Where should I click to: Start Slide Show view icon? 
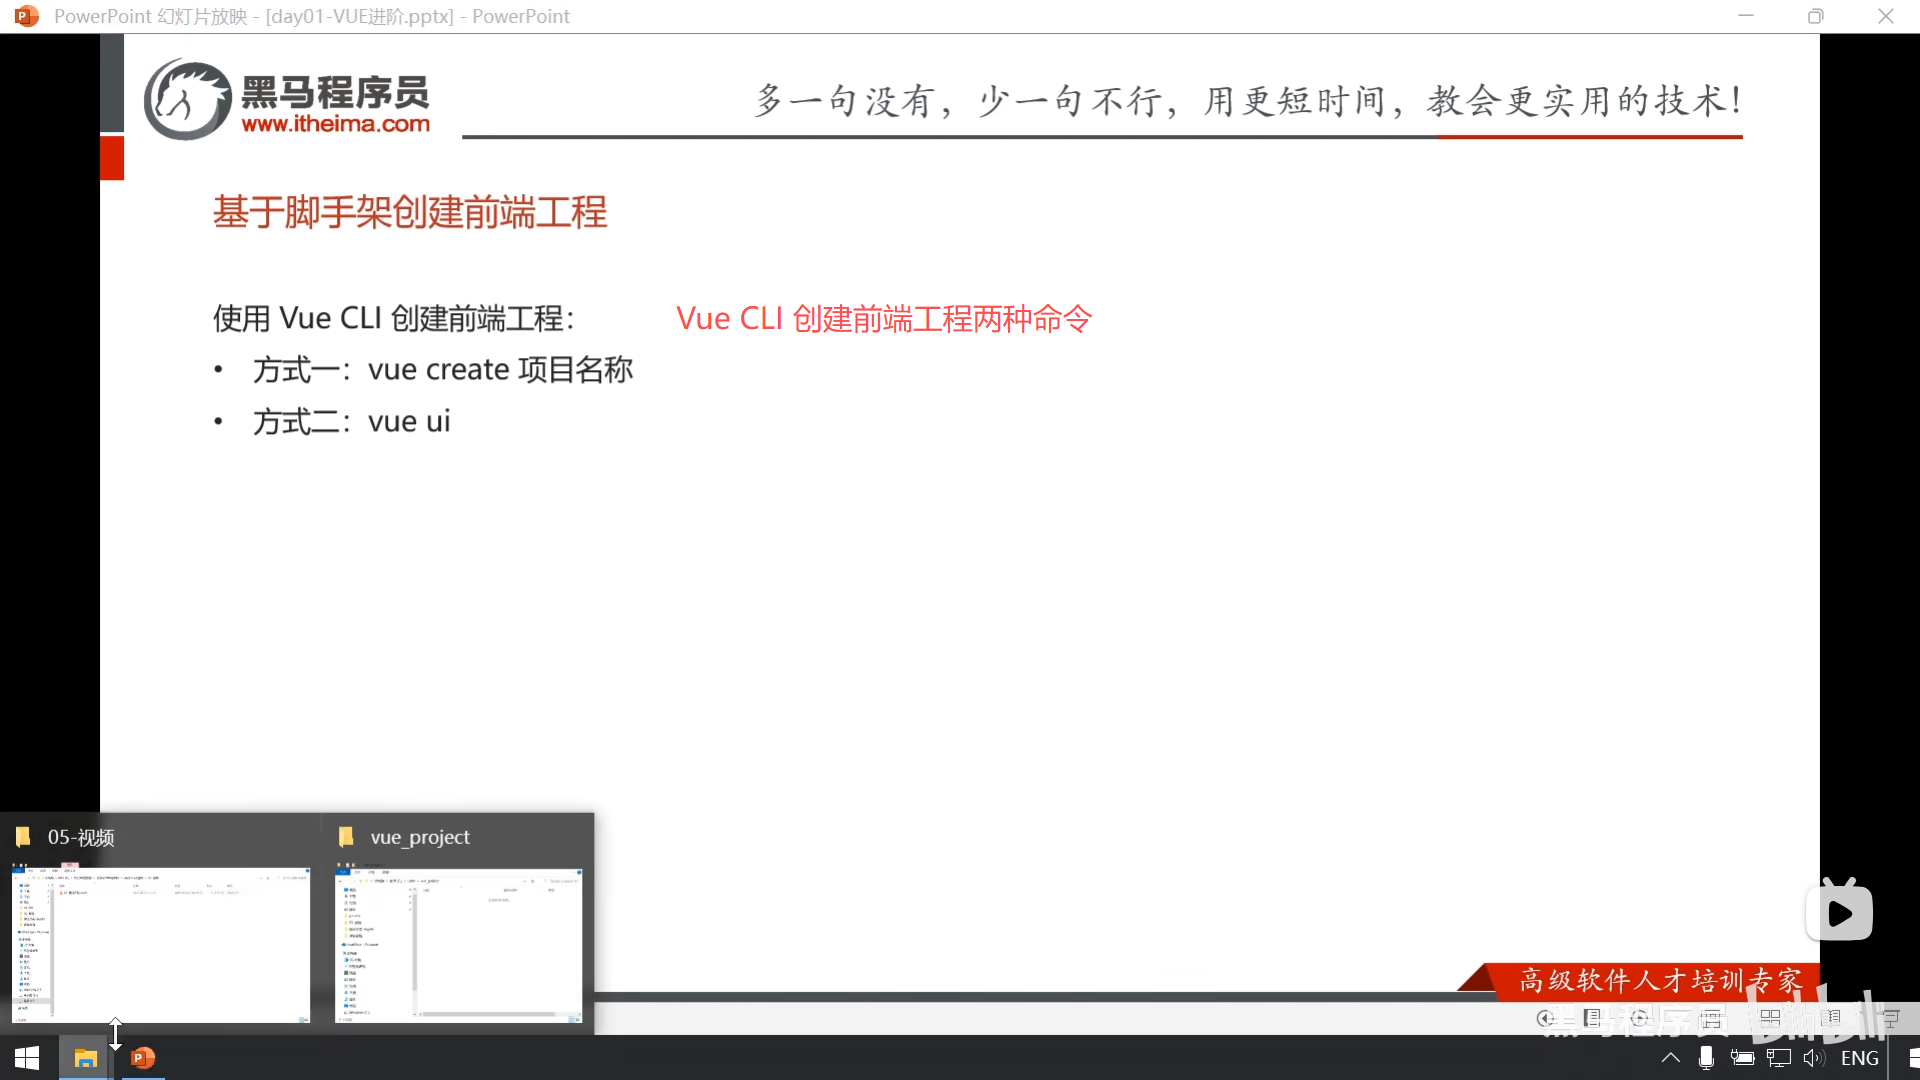point(1891,1020)
